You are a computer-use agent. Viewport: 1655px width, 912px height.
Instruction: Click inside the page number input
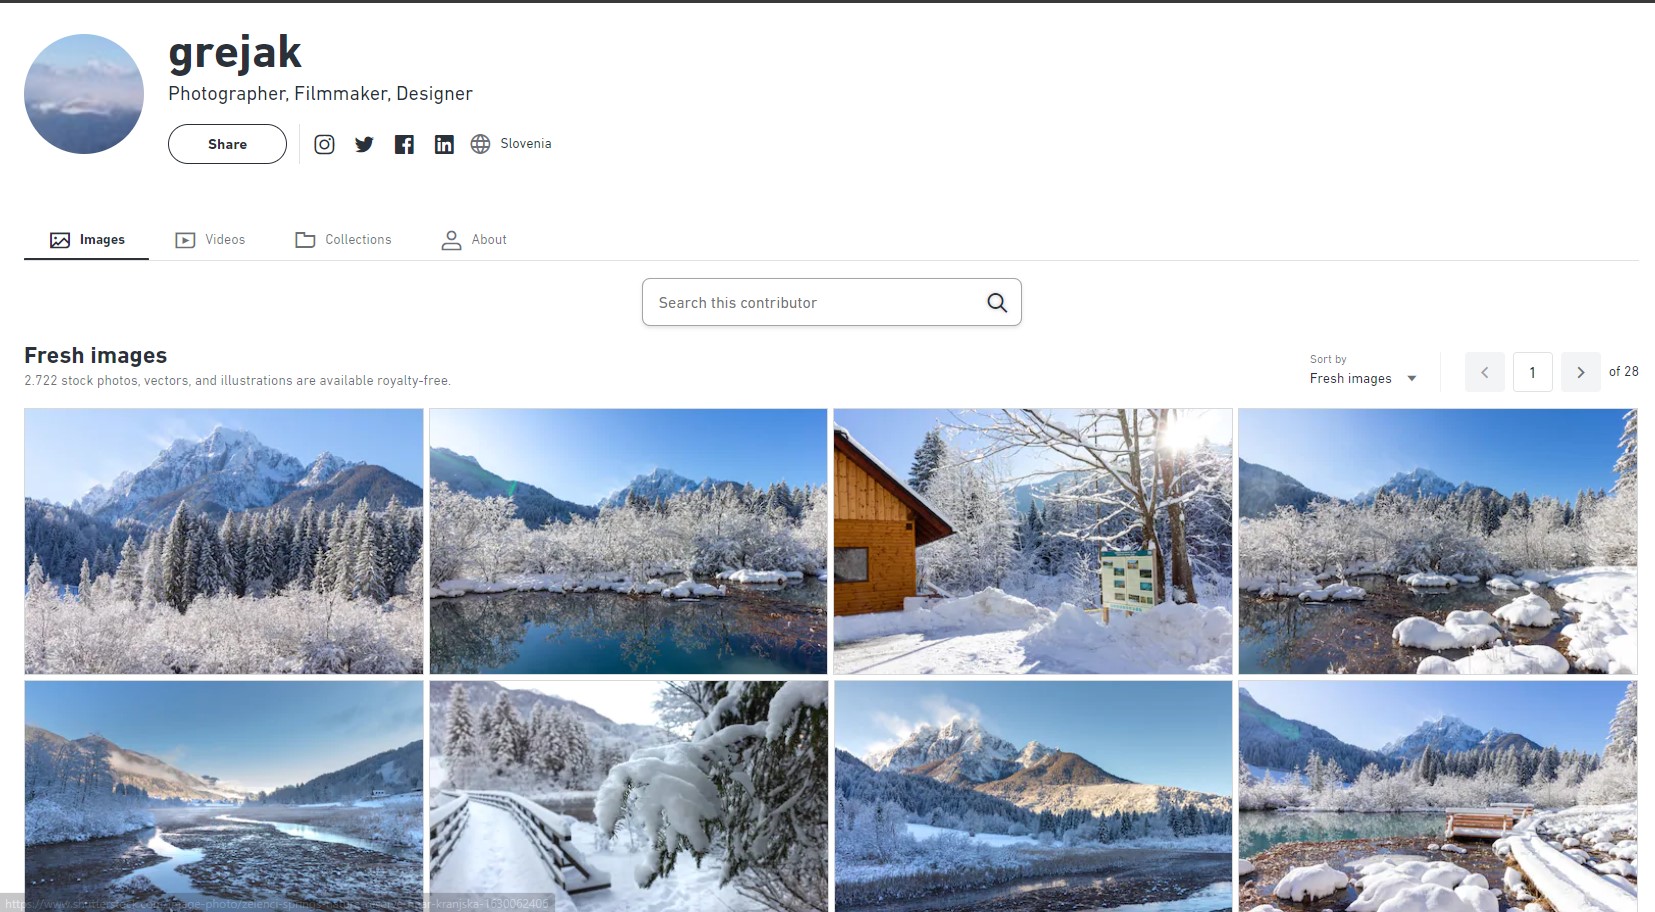click(x=1532, y=371)
